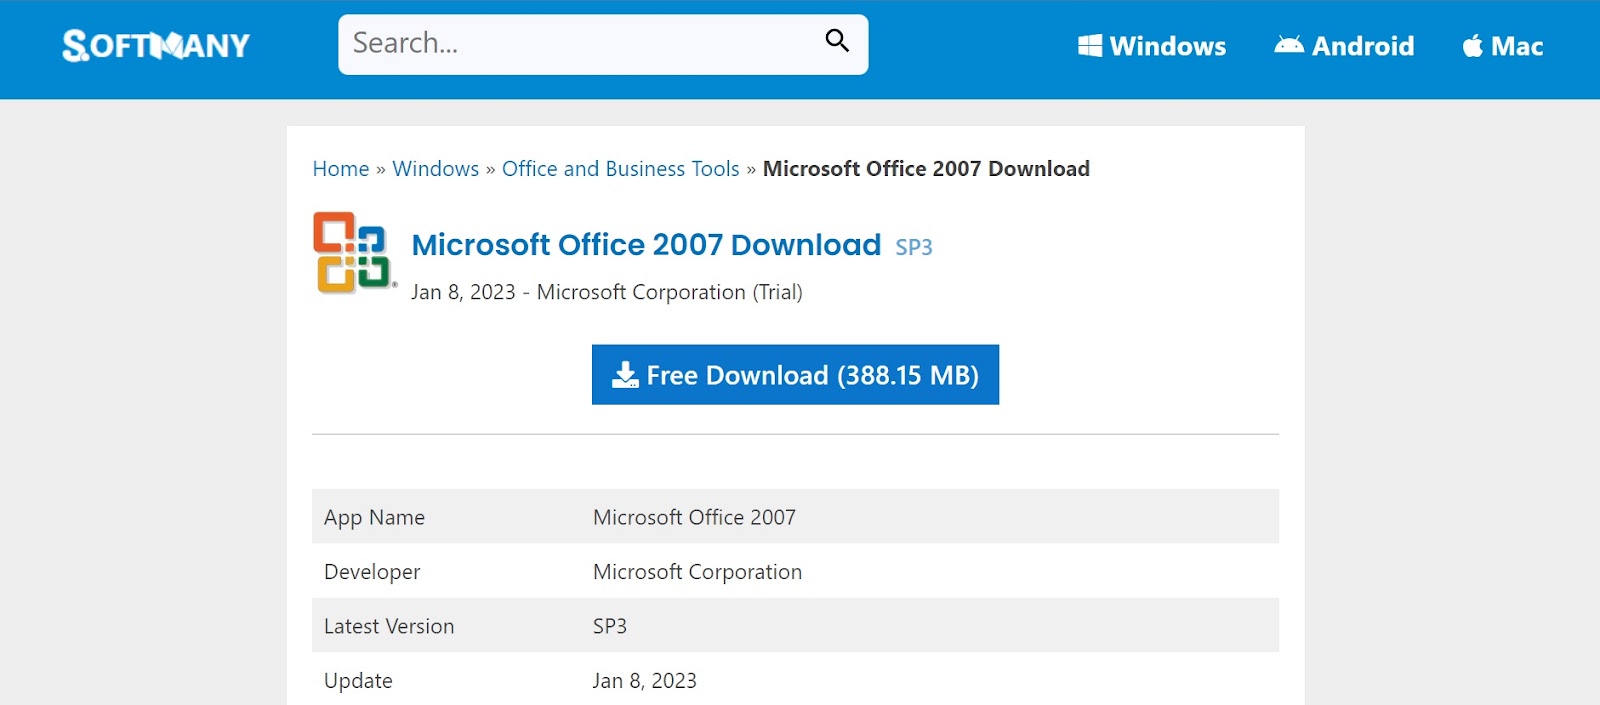The image size is (1600, 705).
Task: Click the download arrow icon on button
Action: 625,375
